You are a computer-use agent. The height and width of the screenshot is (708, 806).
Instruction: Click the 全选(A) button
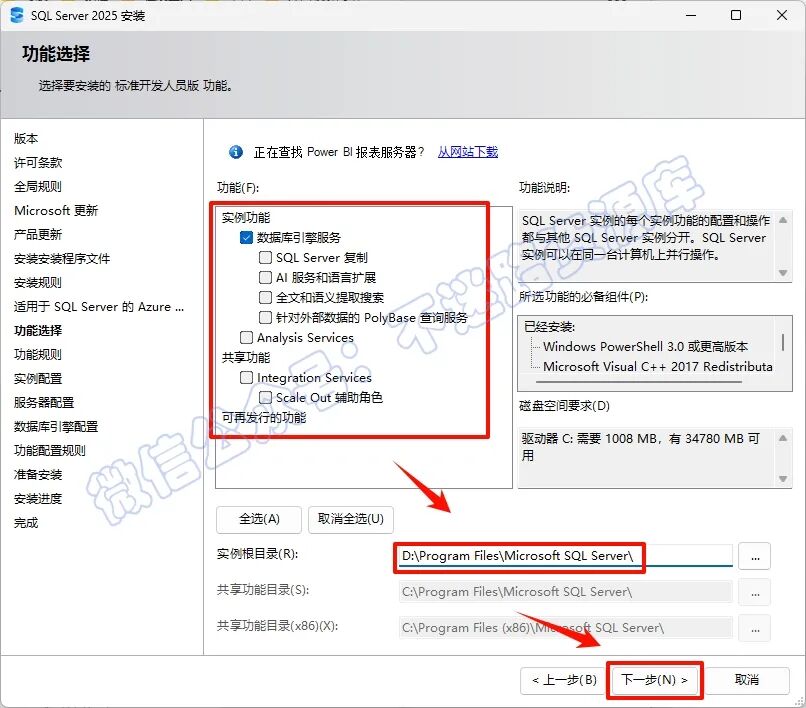point(259,519)
